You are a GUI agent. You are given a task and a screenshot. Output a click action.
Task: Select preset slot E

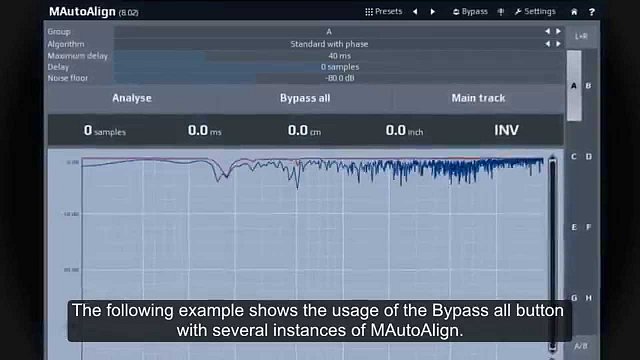click(x=574, y=227)
